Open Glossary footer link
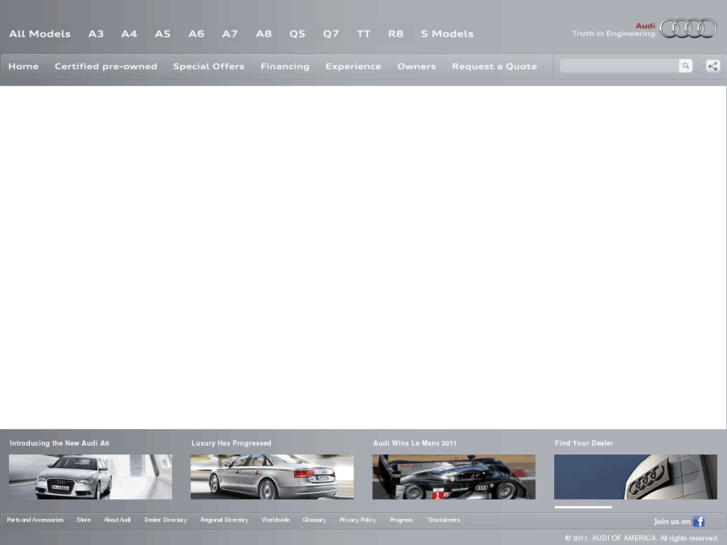Image resolution: width=727 pixels, height=545 pixels. coord(314,520)
